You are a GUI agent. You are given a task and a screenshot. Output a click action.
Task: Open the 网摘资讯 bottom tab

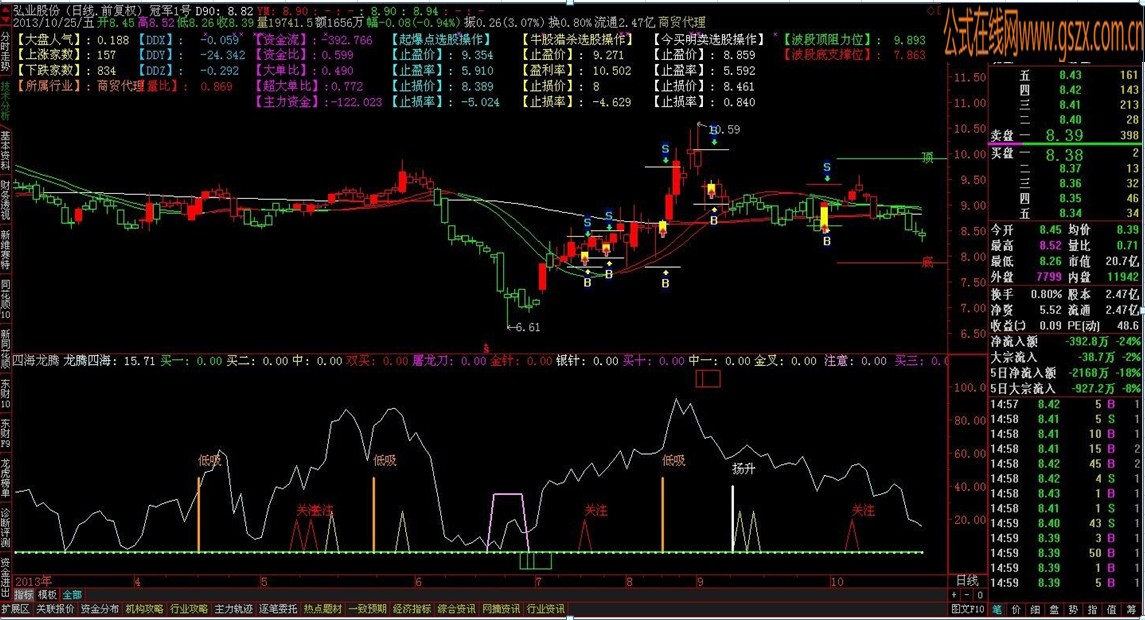coord(501,609)
